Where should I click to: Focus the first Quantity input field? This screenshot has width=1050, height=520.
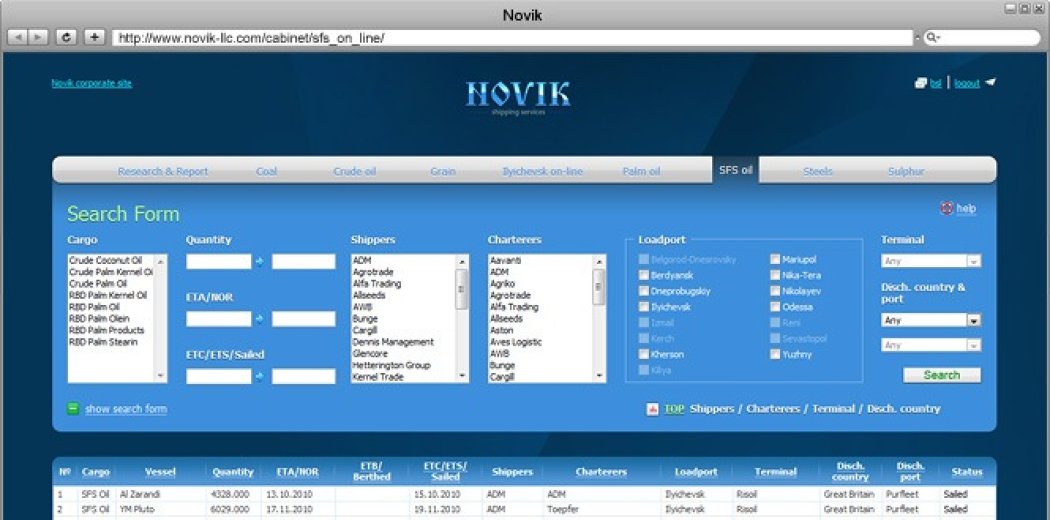219,262
